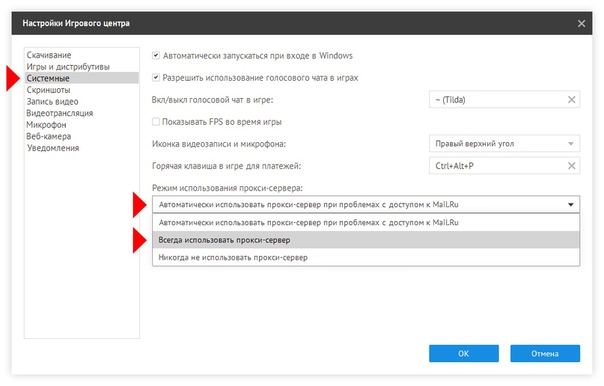Click the OK button
The height and width of the screenshot is (386, 604).
click(464, 353)
